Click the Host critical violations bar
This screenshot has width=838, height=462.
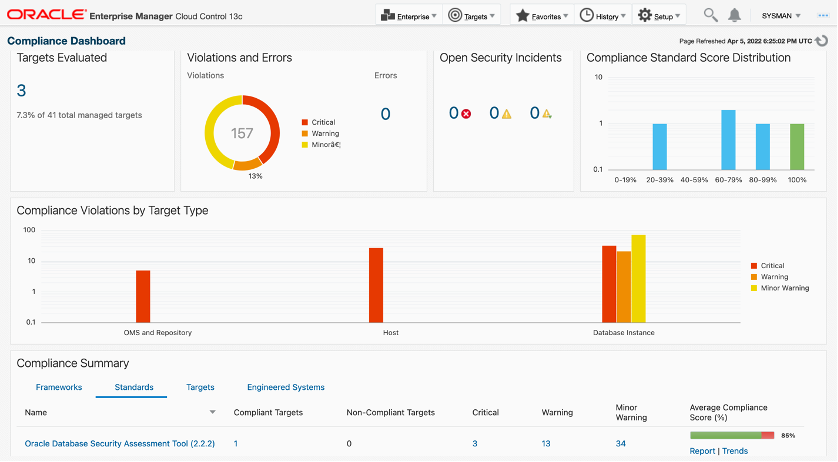pos(376,284)
